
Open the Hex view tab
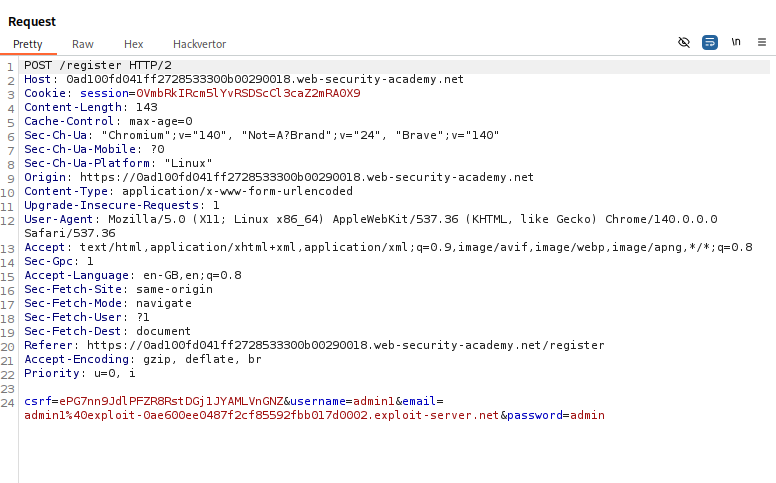(x=133, y=44)
